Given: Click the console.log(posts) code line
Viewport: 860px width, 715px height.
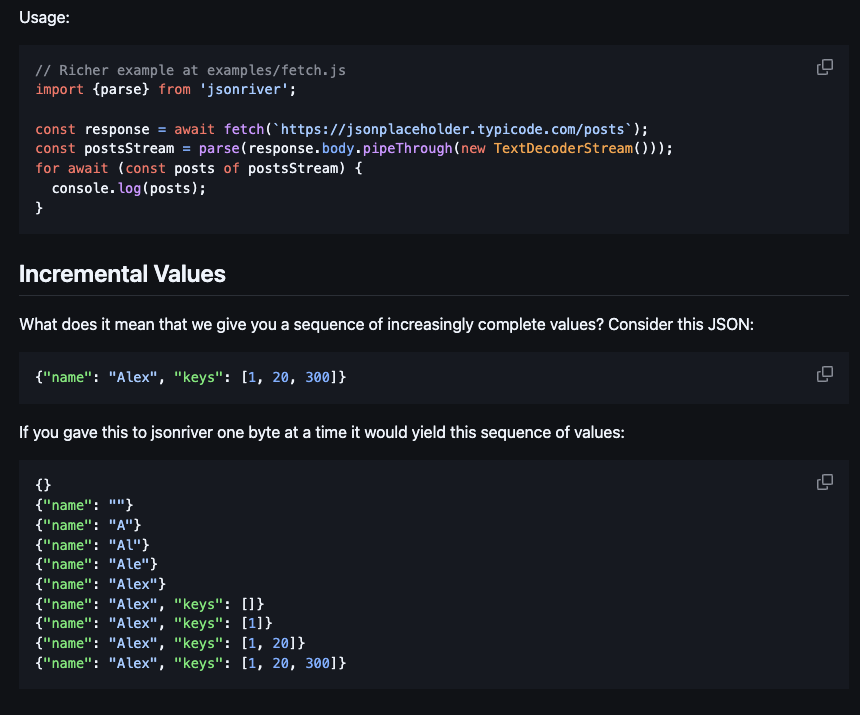Looking at the screenshot, I should (x=128, y=188).
